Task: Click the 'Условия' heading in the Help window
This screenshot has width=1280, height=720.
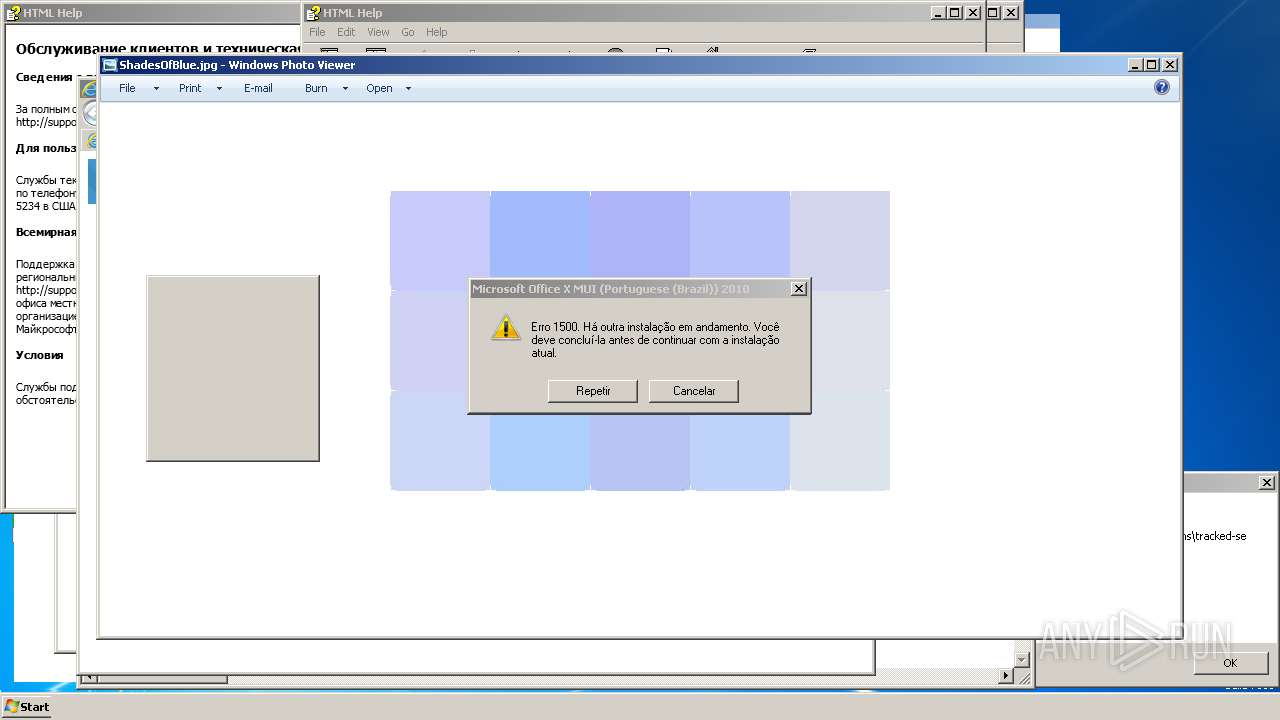Action: click(x=40, y=355)
